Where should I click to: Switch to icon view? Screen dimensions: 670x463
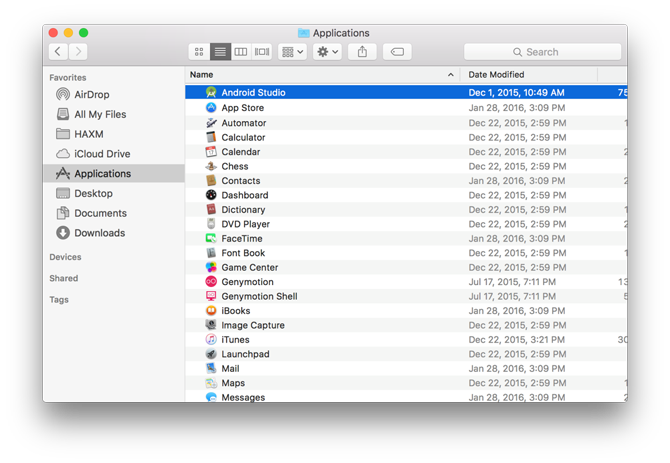tap(199, 52)
